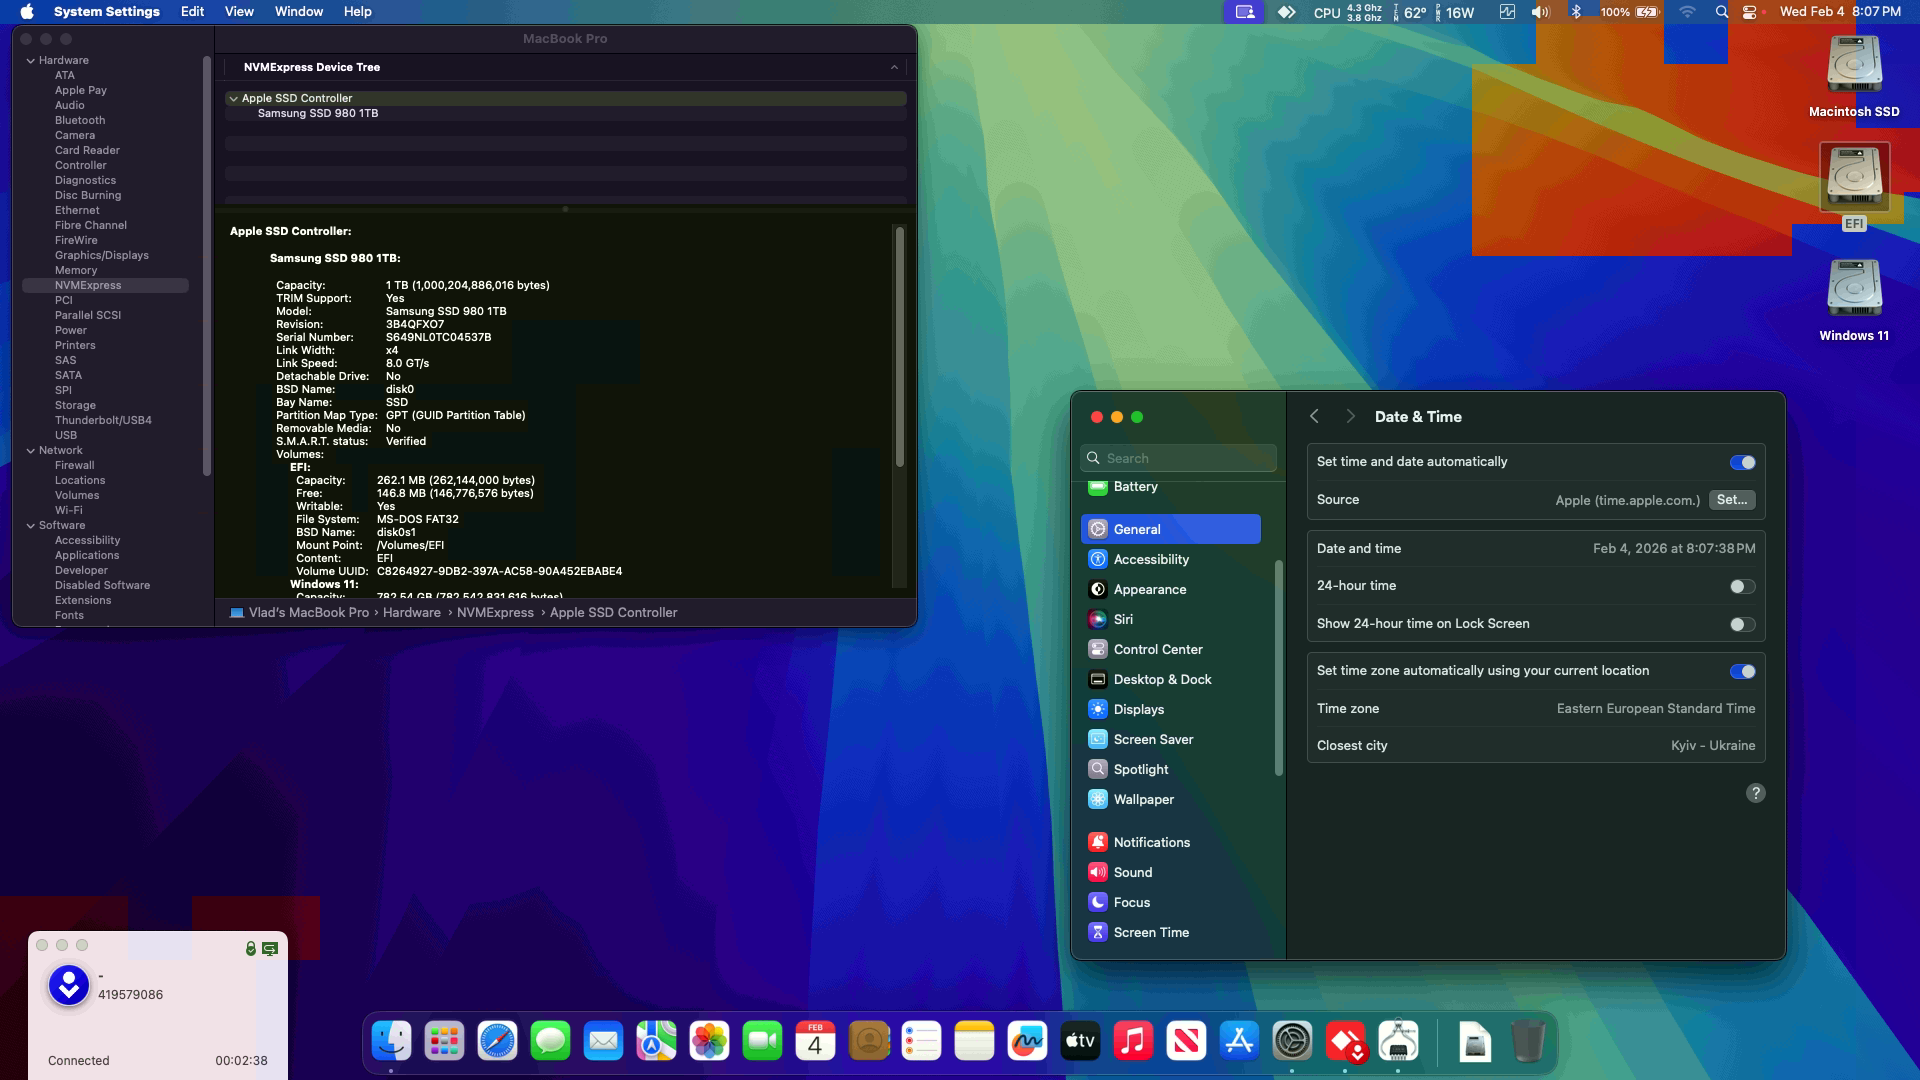Enable 24-hour time on Lock Screen
The image size is (1920, 1080).
pos(1742,624)
